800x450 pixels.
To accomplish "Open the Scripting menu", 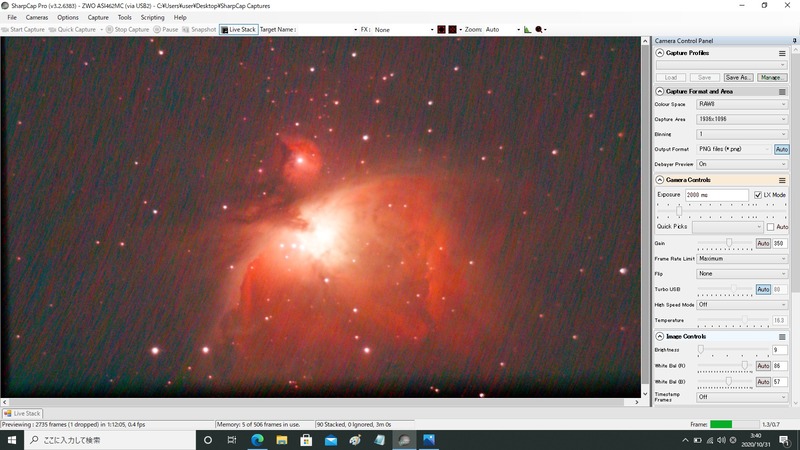I will click(153, 17).
